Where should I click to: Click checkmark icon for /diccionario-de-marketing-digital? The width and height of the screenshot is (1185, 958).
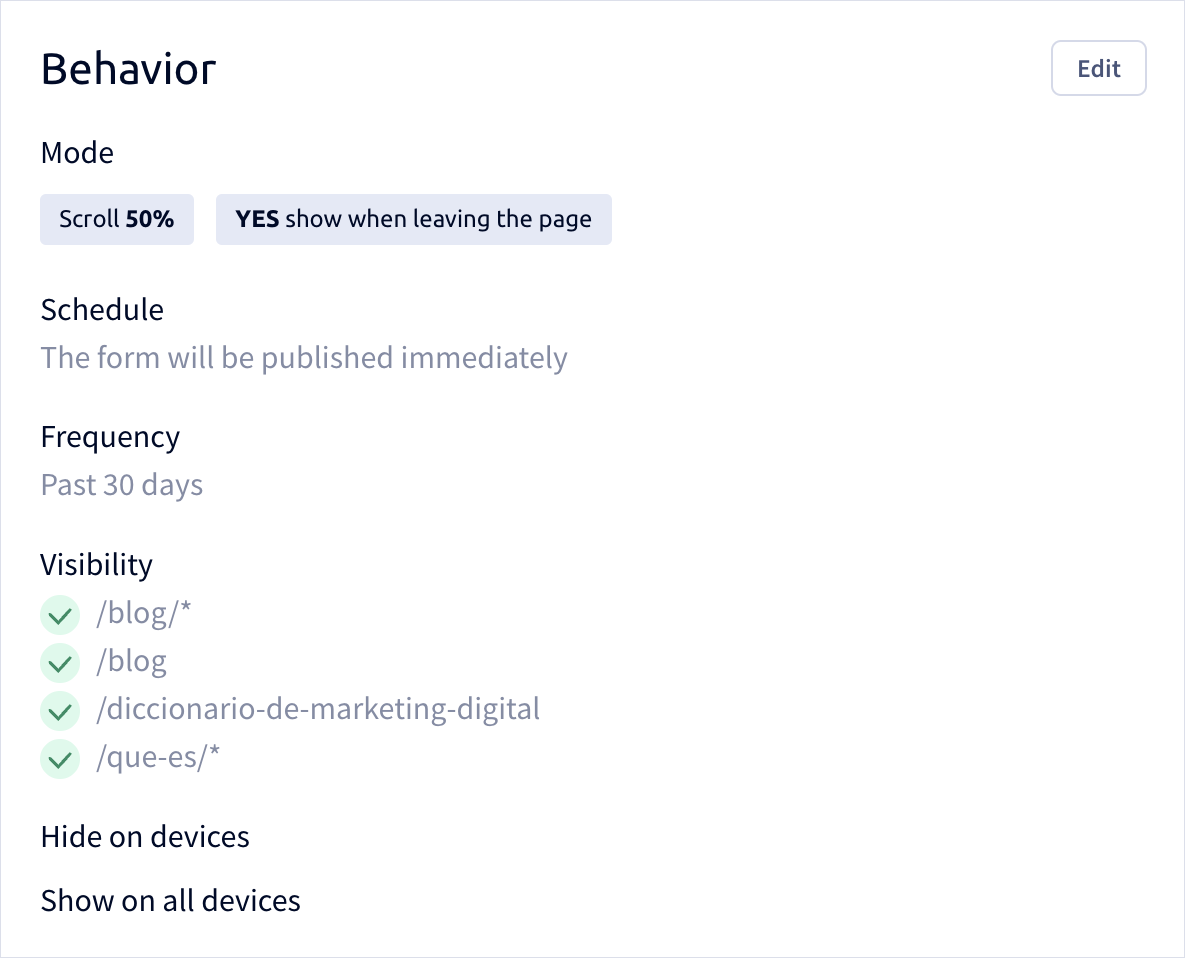pyautogui.click(x=60, y=711)
